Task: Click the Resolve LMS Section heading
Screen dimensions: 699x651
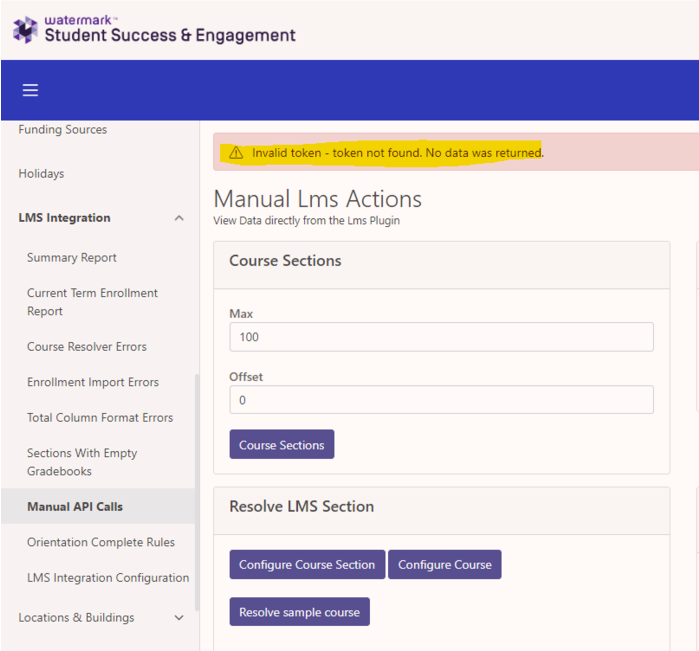Action: [301, 507]
